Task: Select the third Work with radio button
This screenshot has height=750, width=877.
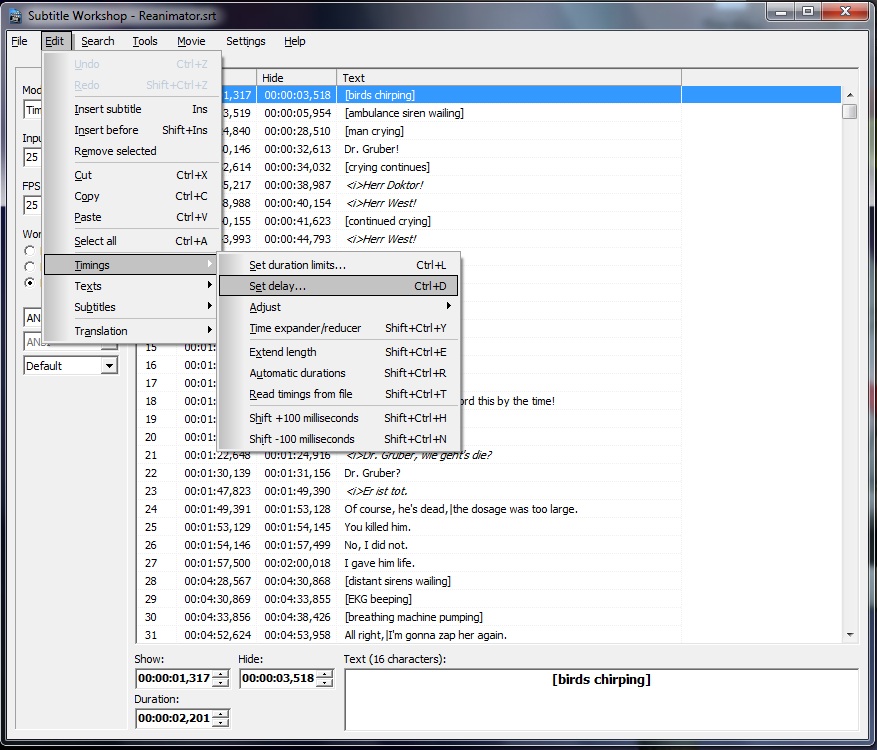Action: click(29, 282)
